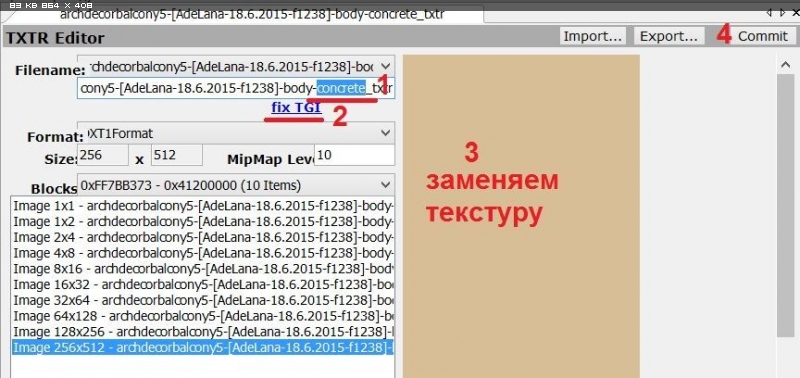Select the Image 64x128 block entry
The height and width of the screenshot is (378, 800).
203,316
